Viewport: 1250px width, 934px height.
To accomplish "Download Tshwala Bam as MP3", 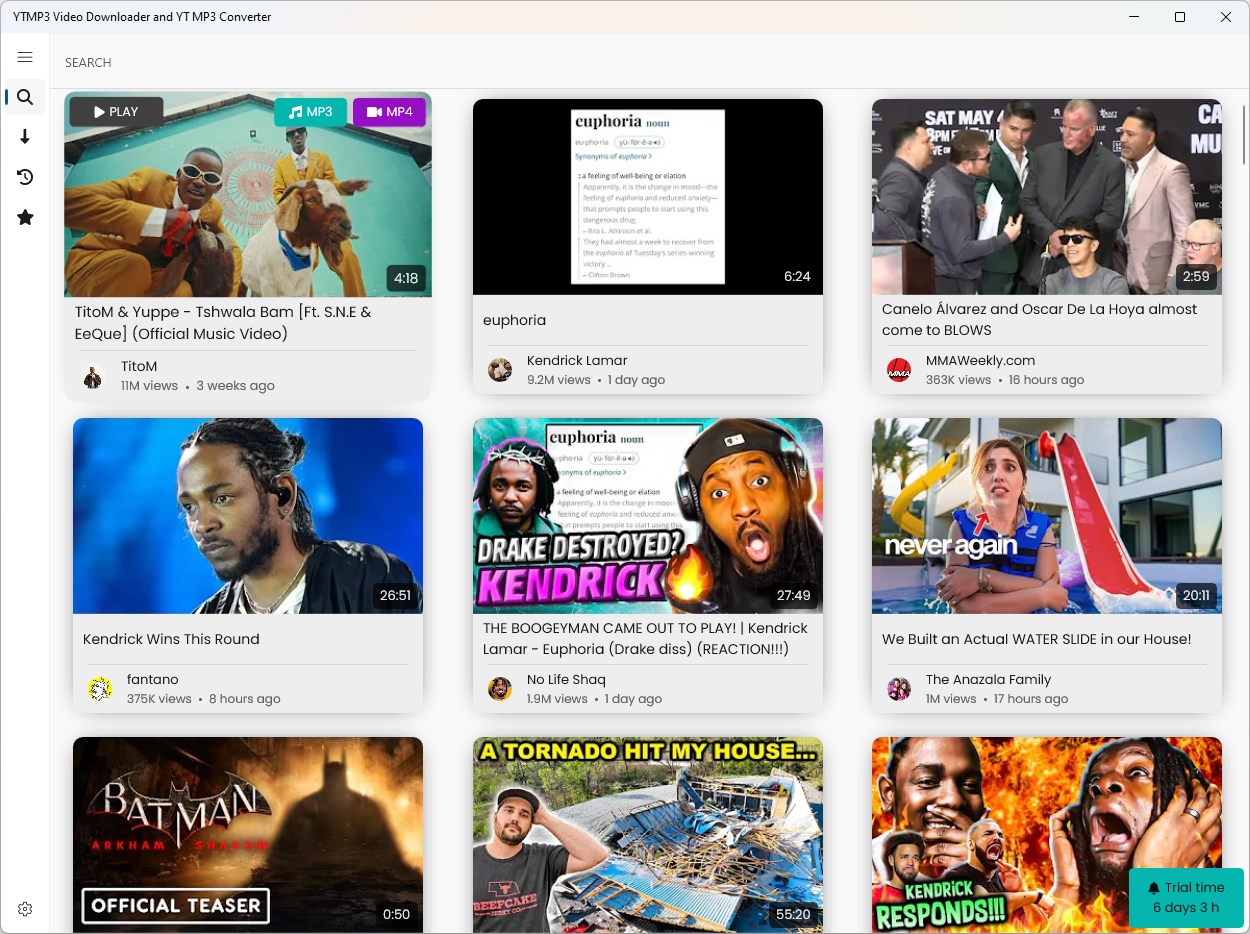I will coord(311,112).
